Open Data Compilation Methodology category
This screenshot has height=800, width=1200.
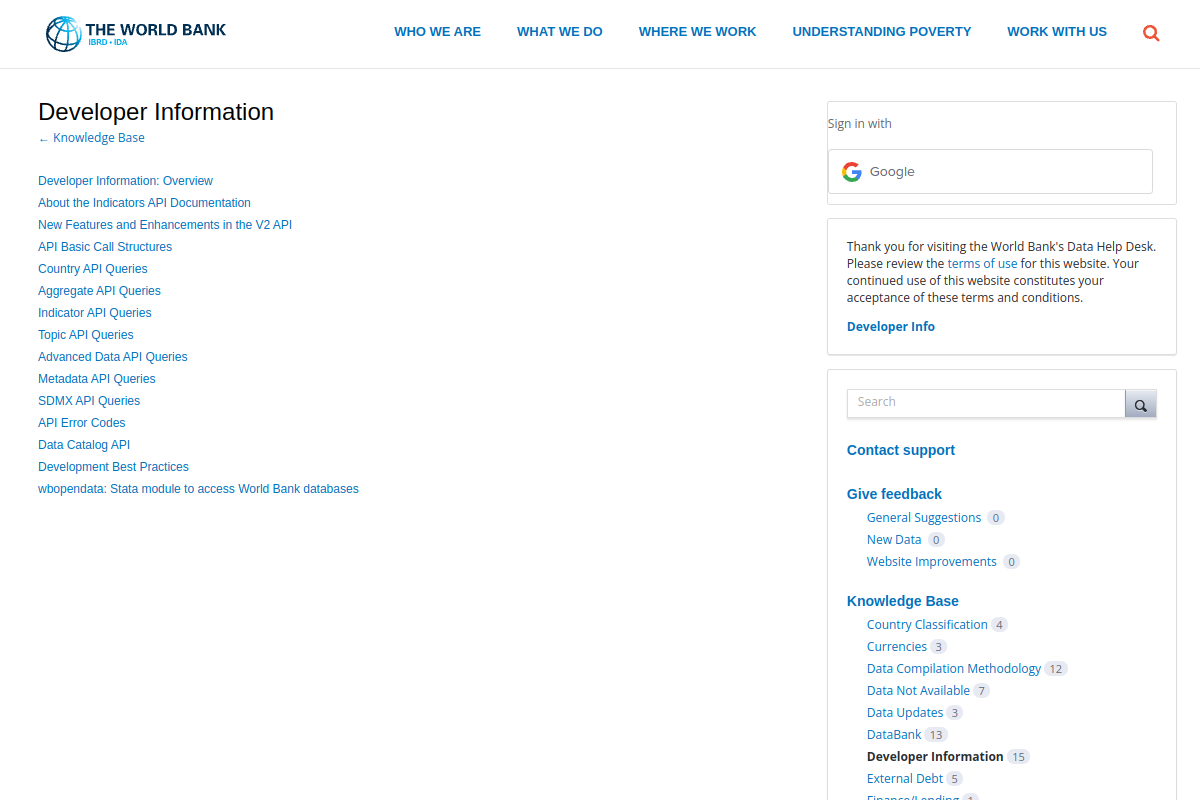(x=954, y=669)
